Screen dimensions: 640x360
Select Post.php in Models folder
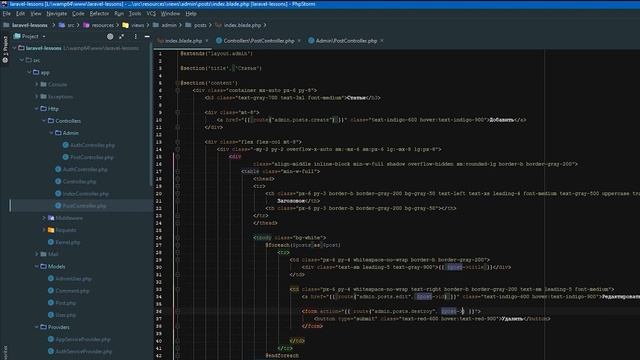coord(65,303)
